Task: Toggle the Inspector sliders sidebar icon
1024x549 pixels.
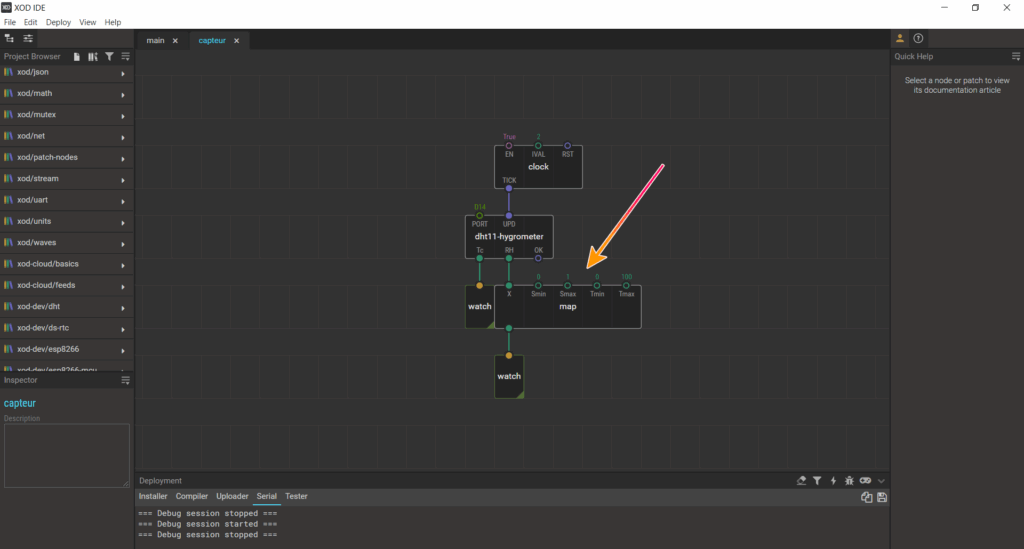Action: pos(28,39)
